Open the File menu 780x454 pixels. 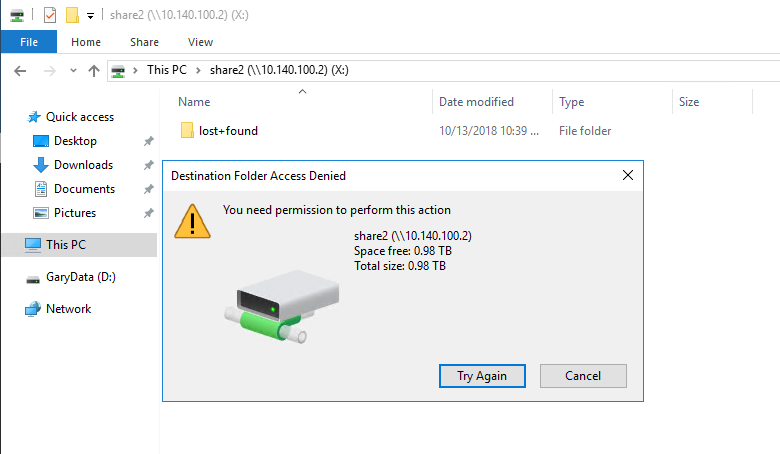tap(29, 42)
